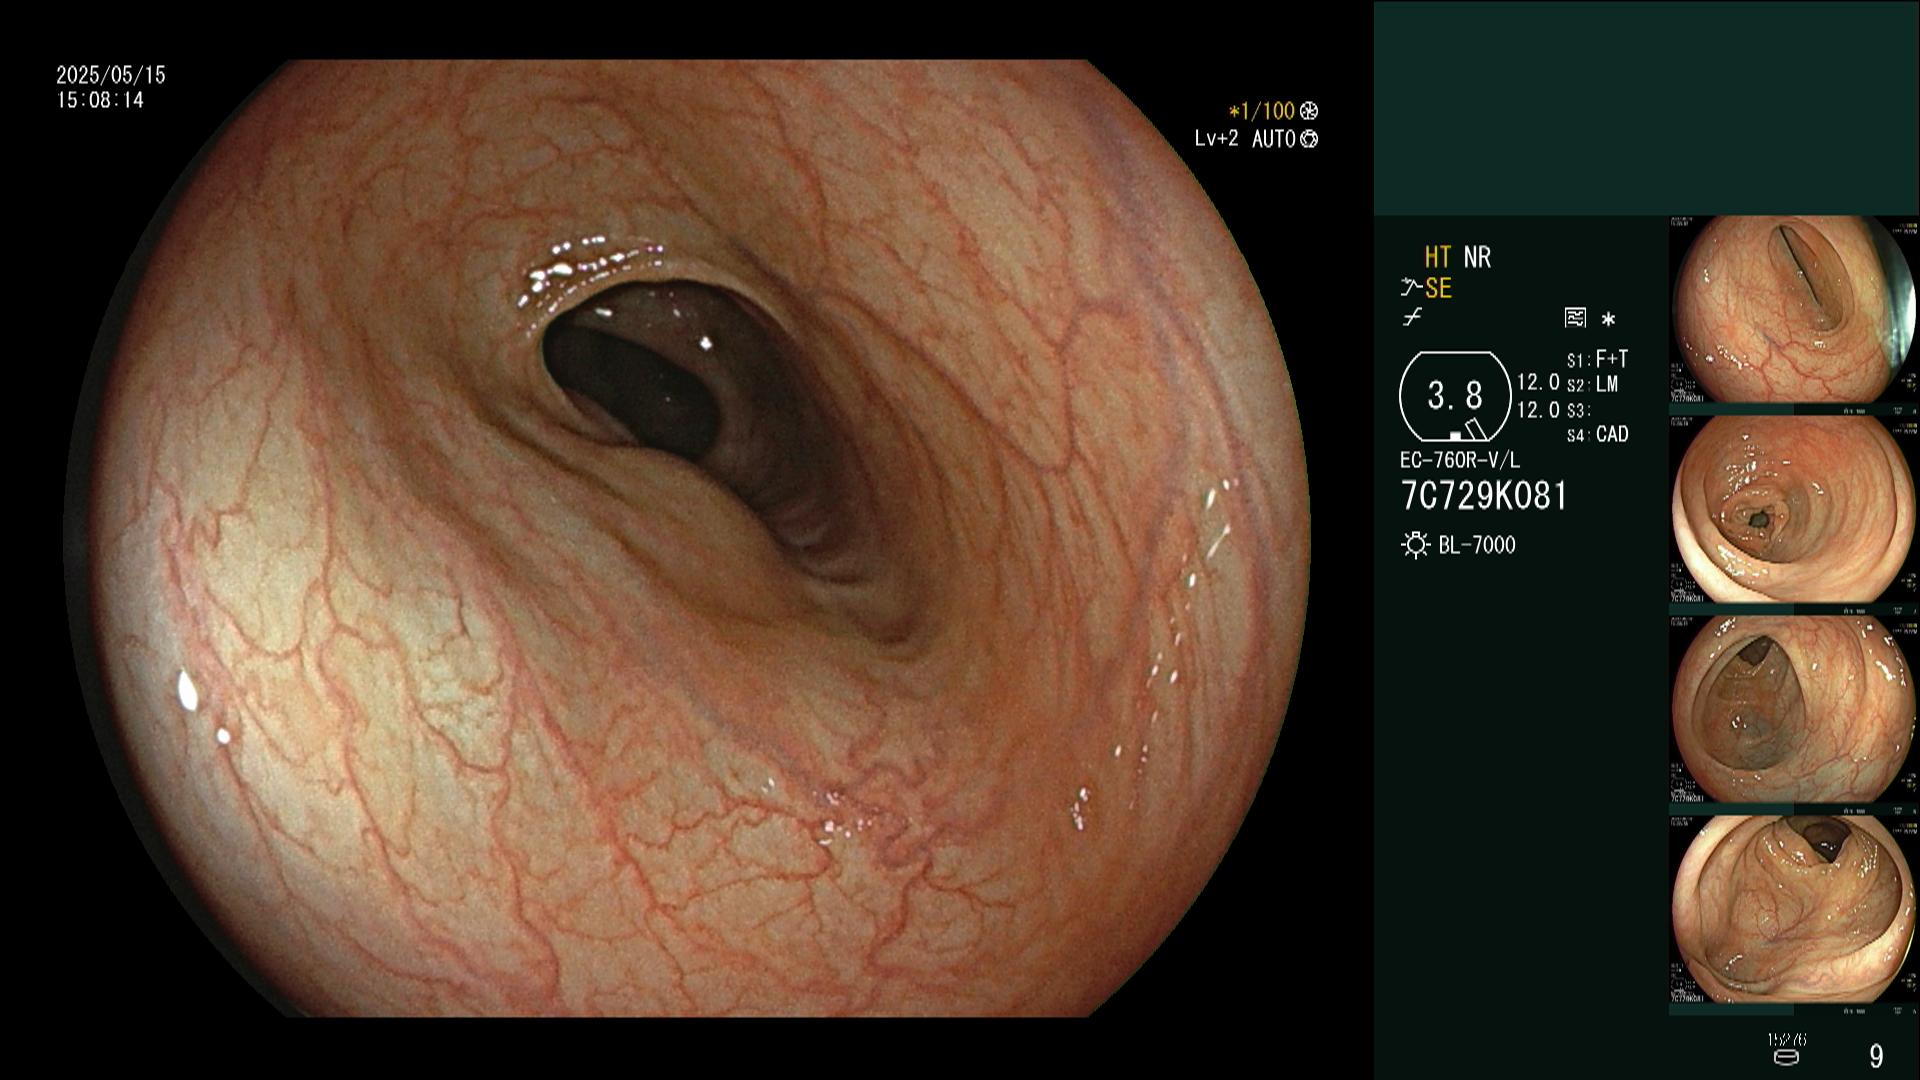Click the asterisk indicator near S1

[1608, 320]
